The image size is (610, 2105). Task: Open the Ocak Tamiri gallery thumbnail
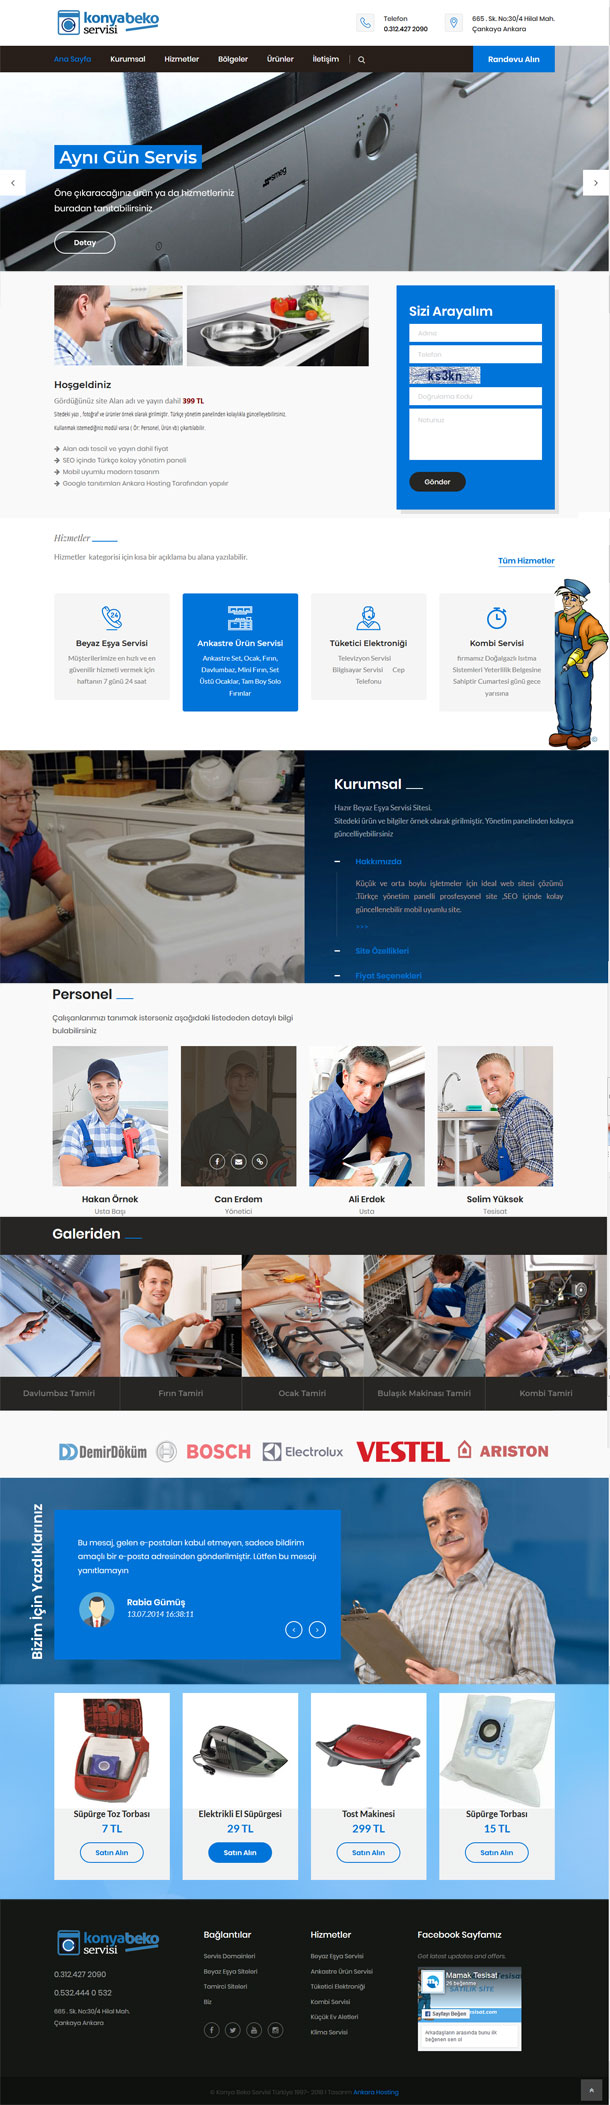(x=302, y=1332)
